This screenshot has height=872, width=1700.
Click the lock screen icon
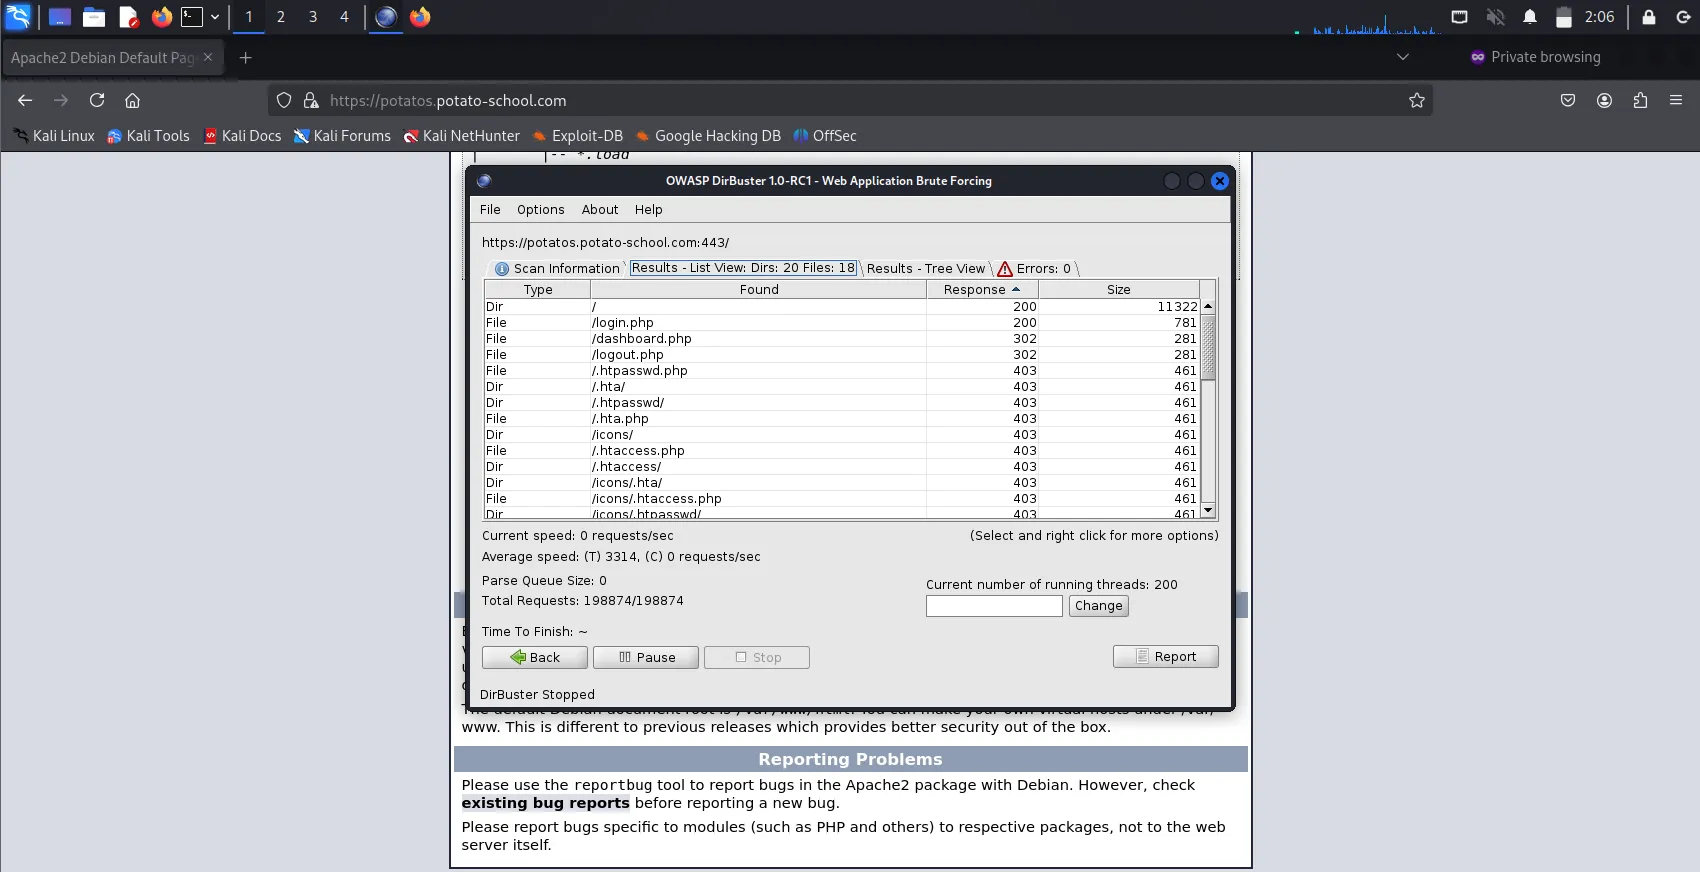click(1649, 17)
